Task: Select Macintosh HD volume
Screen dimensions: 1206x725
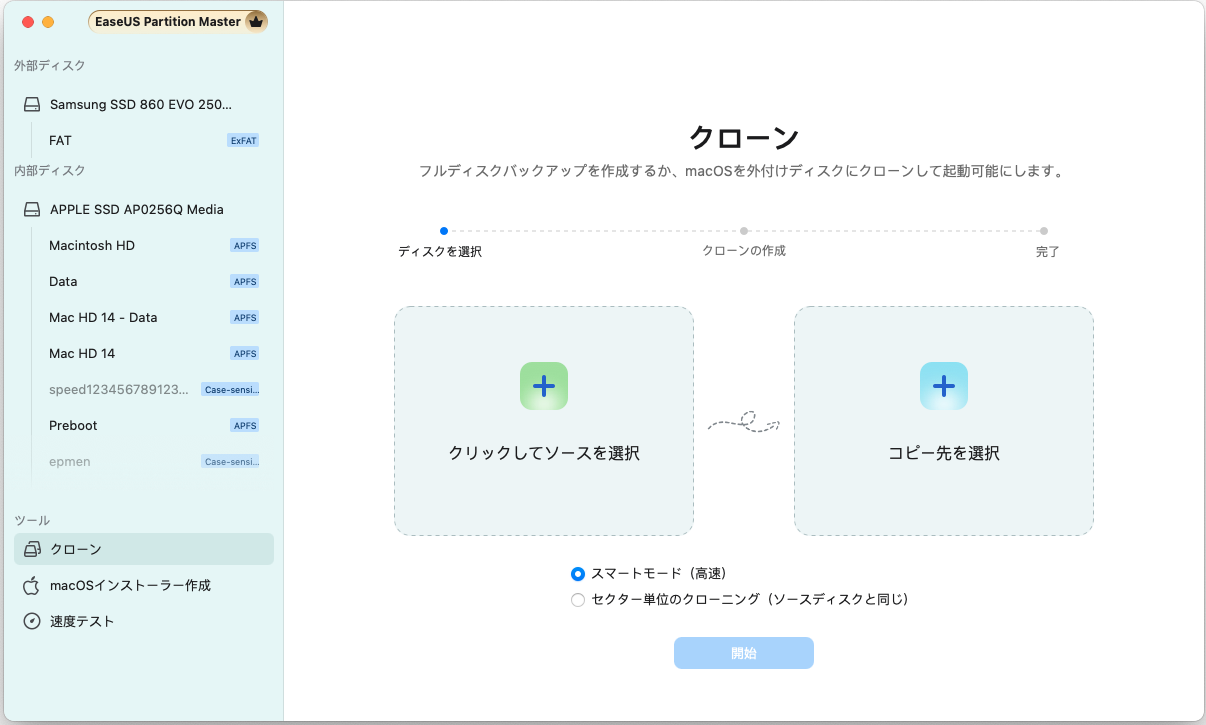Action: (x=92, y=246)
